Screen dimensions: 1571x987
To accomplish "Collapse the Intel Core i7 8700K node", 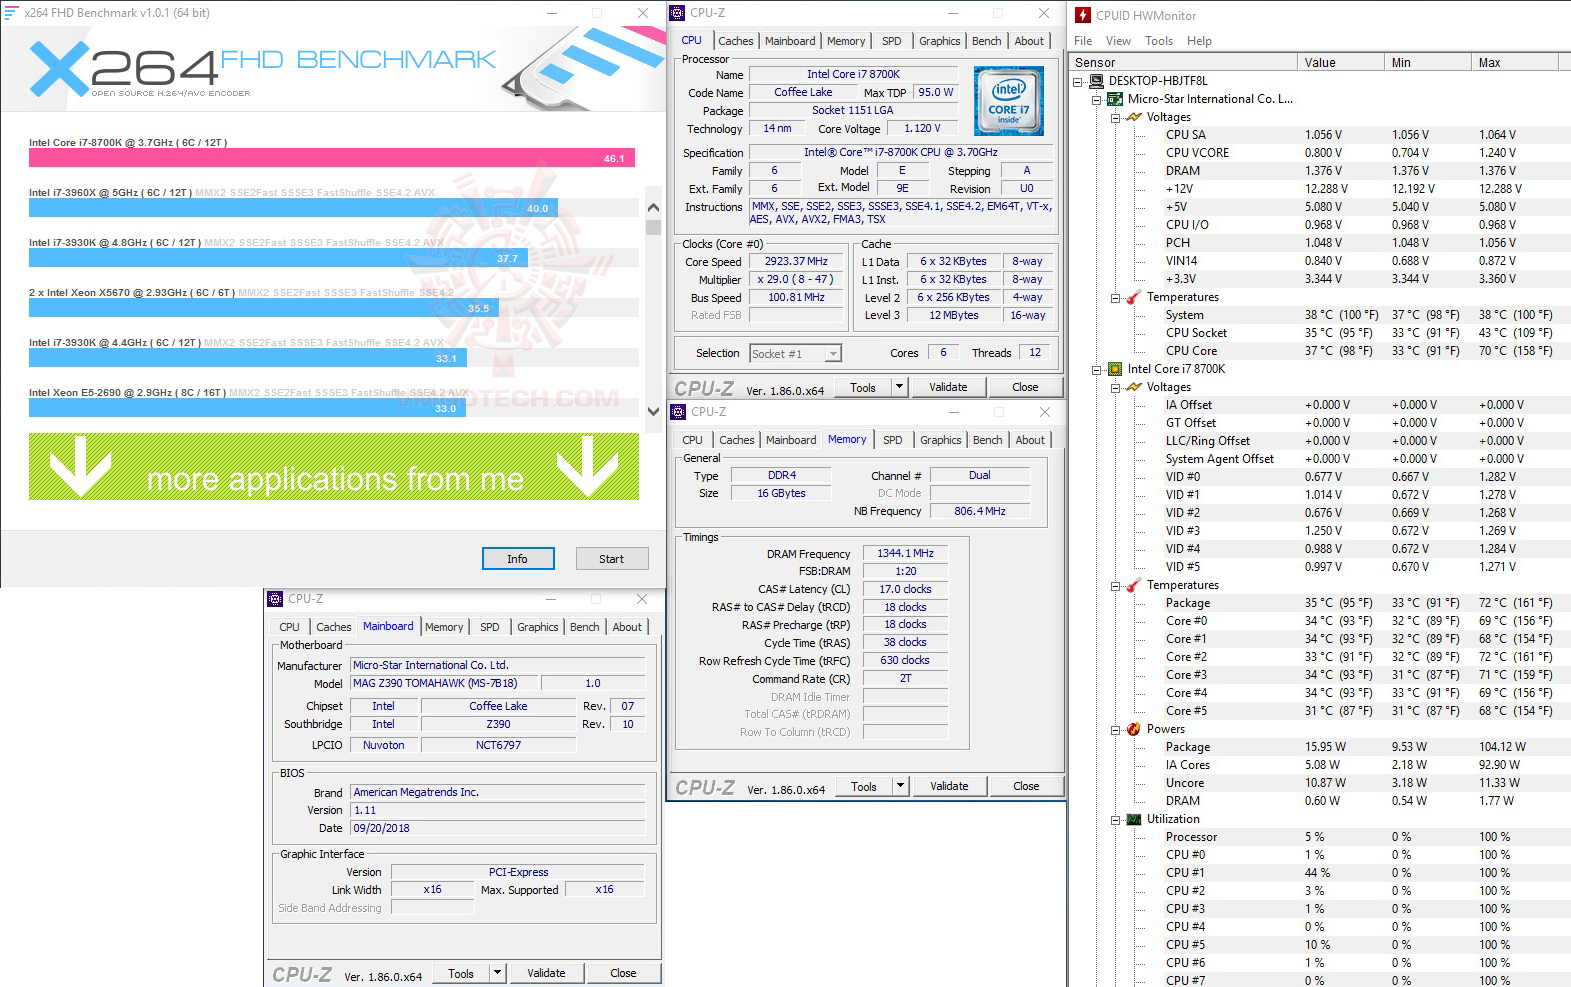I will pos(1097,370).
